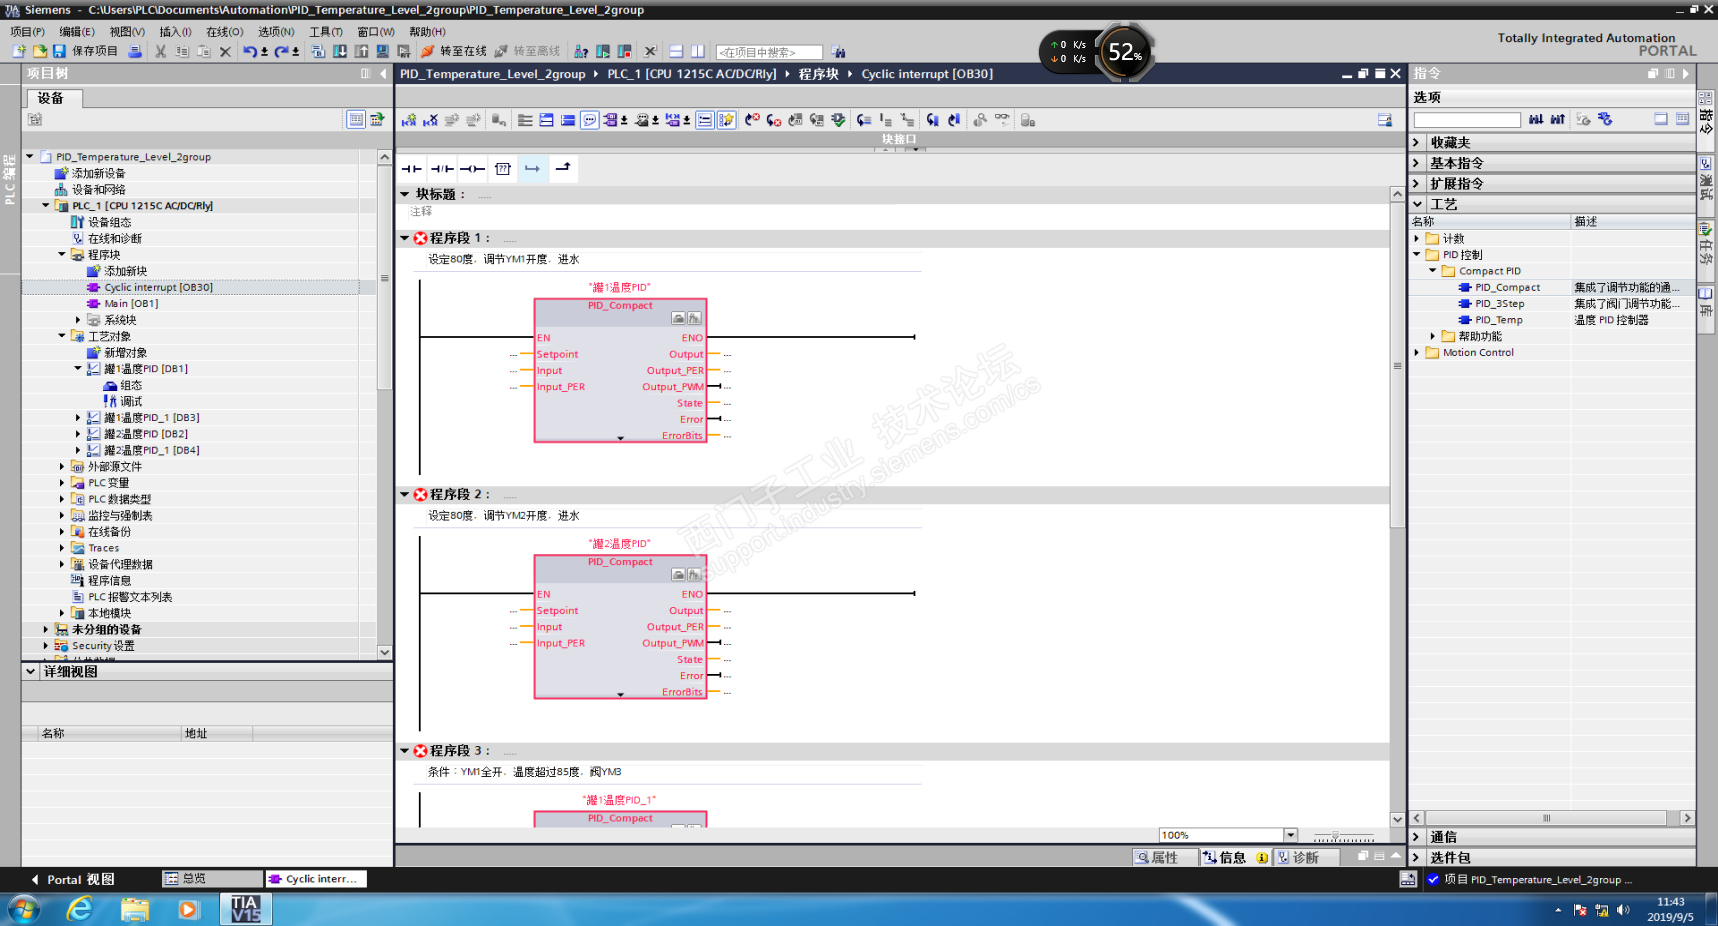Insert an output coil
The width and height of the screenshot is (1718, 926).
coord(472,169)
